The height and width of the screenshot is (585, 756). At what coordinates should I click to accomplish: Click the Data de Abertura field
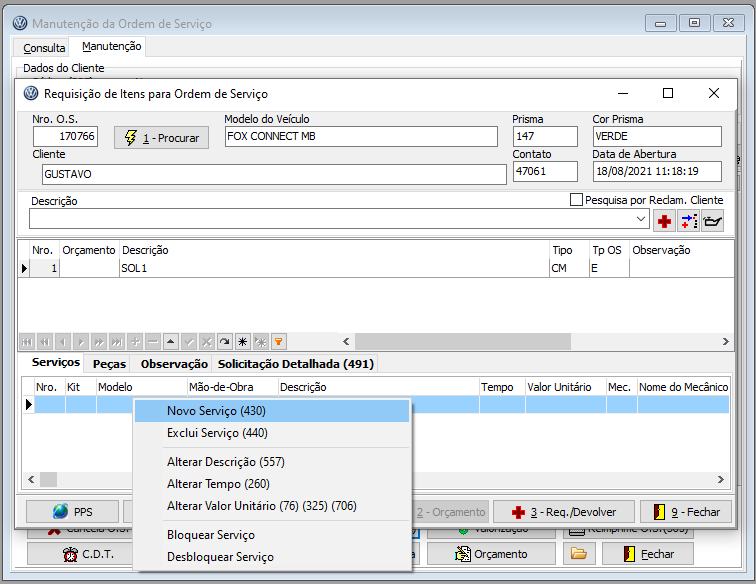pos(657,171)
